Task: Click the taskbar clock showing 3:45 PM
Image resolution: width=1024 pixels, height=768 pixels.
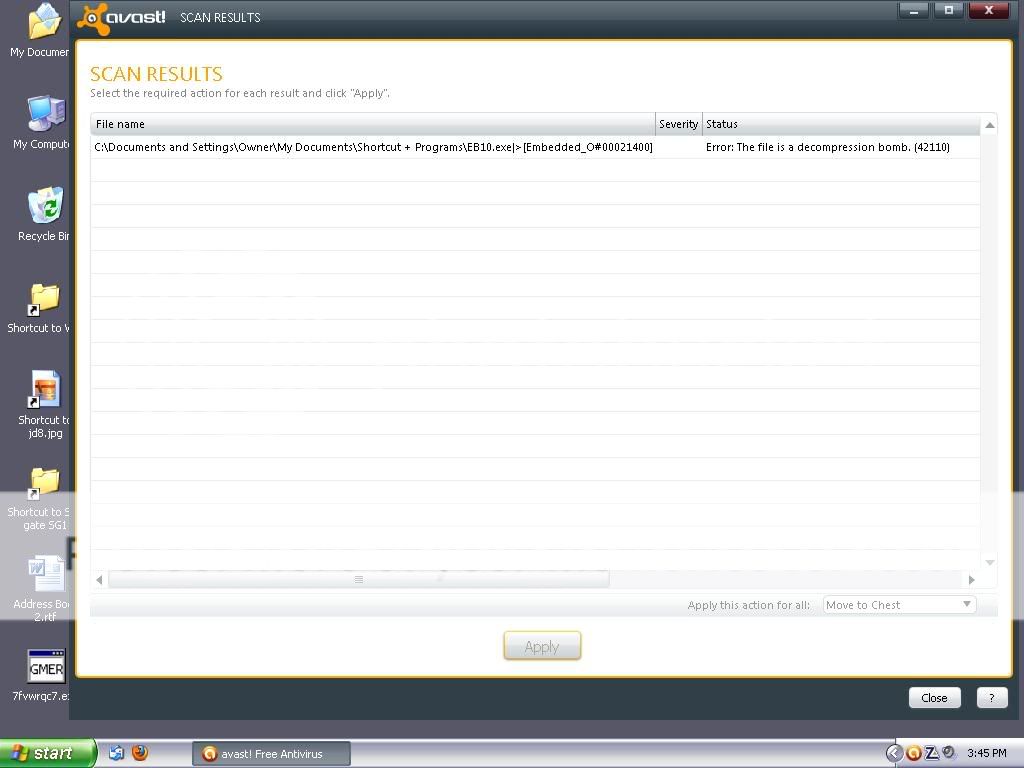Action: click(x=987, y=753)
